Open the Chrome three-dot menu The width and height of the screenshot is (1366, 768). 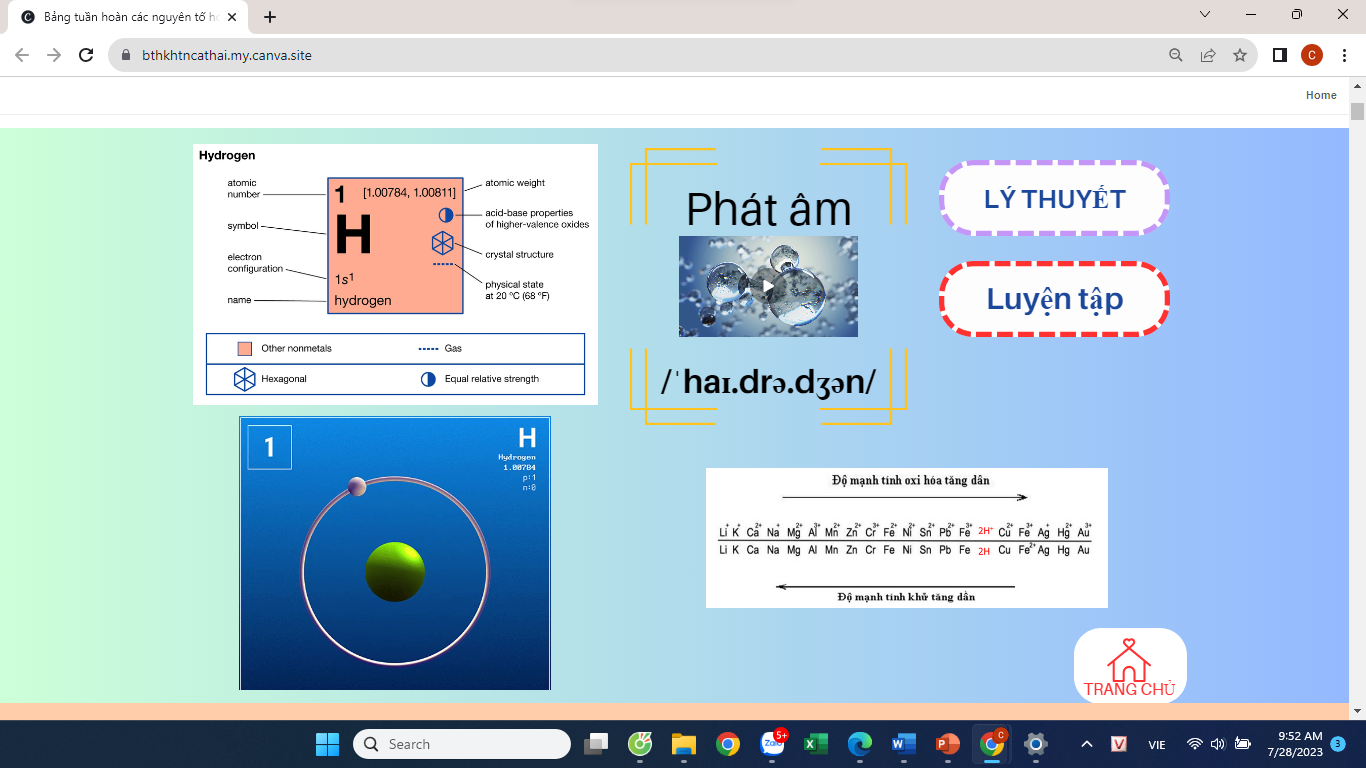click(x=1344, y=55)
